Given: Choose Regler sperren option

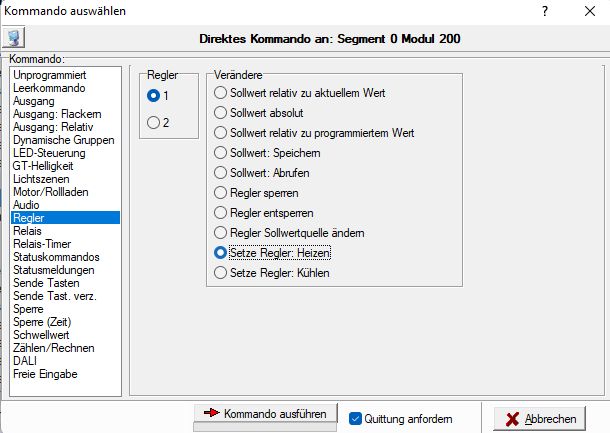Looking at the screenshot, I should click(221, 193).
